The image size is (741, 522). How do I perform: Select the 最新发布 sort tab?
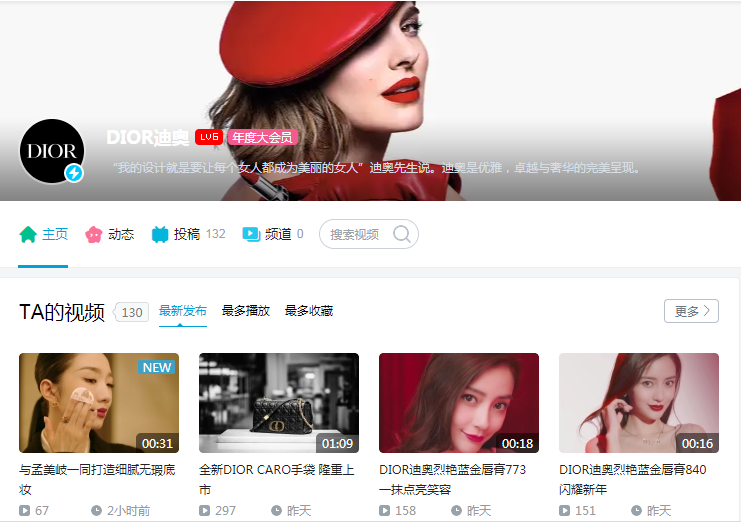183,311
